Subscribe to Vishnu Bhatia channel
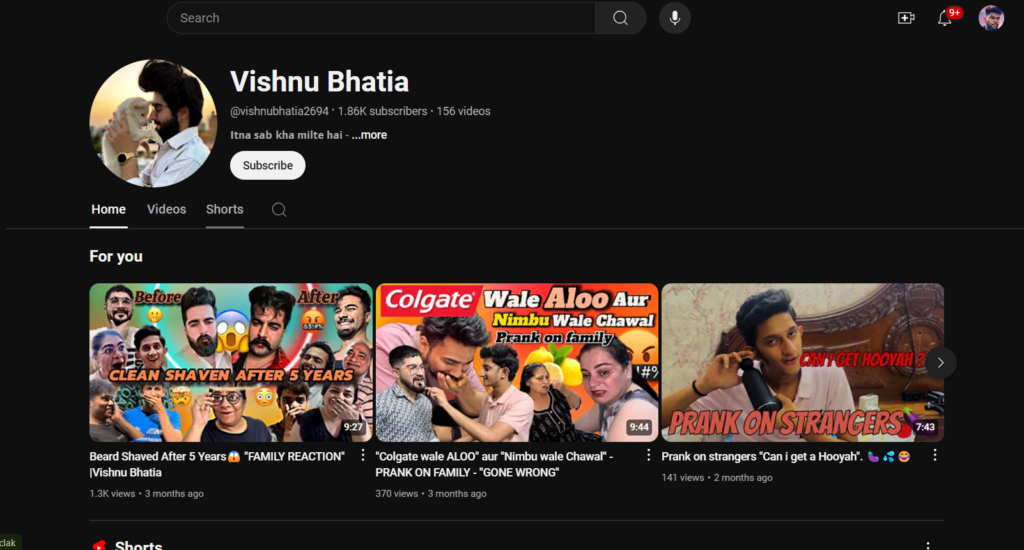The height and width of the screenshot is (550, 1024). click(x=267, y=165)
